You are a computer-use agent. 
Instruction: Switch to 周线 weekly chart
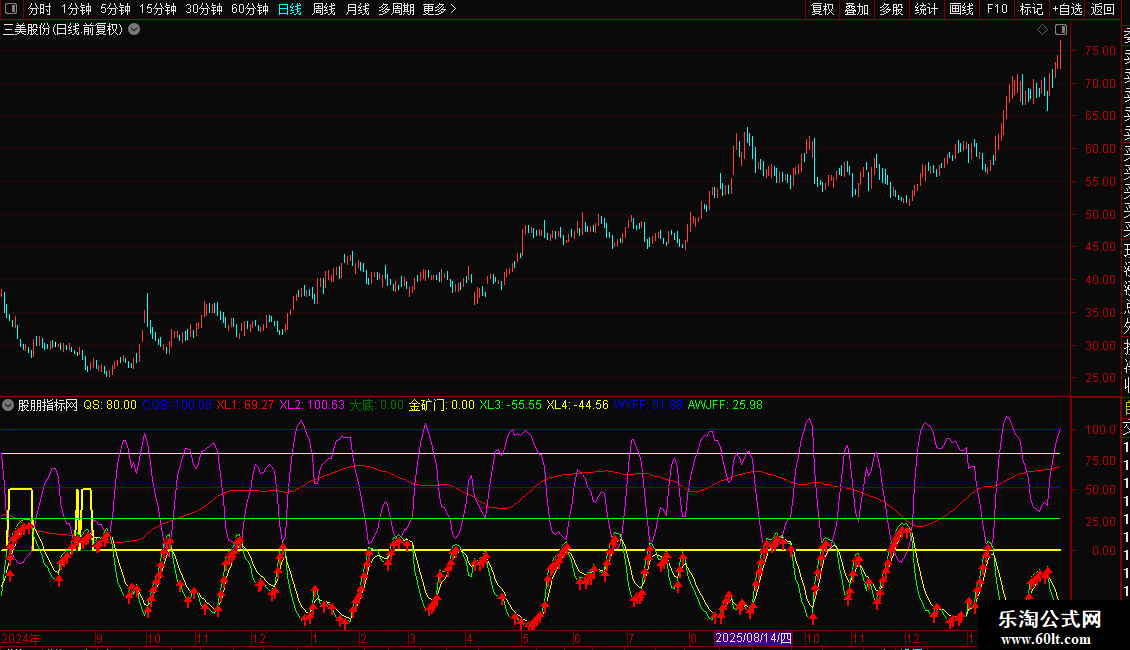pyautogui.click(x=324, y=9)
